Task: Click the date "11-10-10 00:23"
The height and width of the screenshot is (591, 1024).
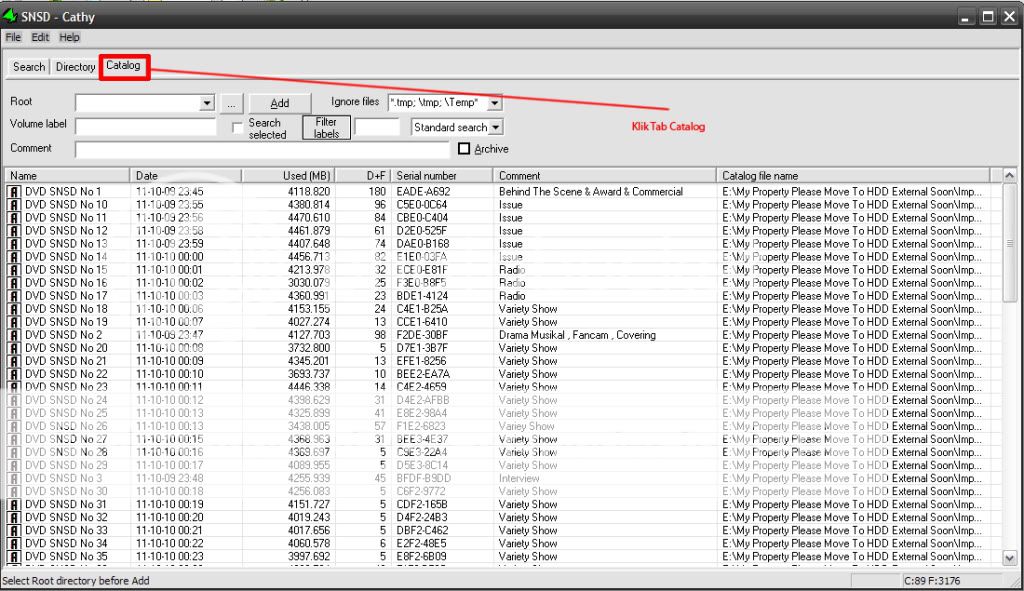Action: point(170,557)
